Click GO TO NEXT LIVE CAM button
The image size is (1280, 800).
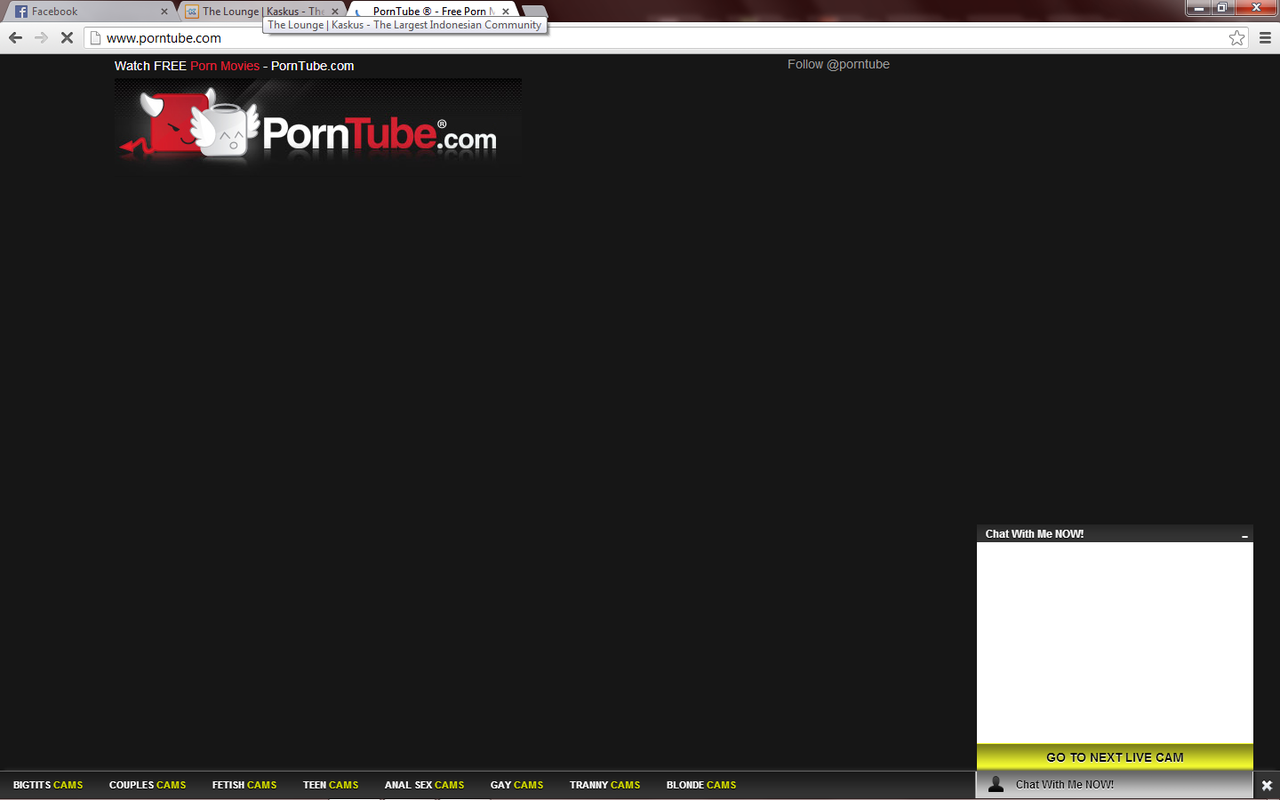pos(1115,757)
